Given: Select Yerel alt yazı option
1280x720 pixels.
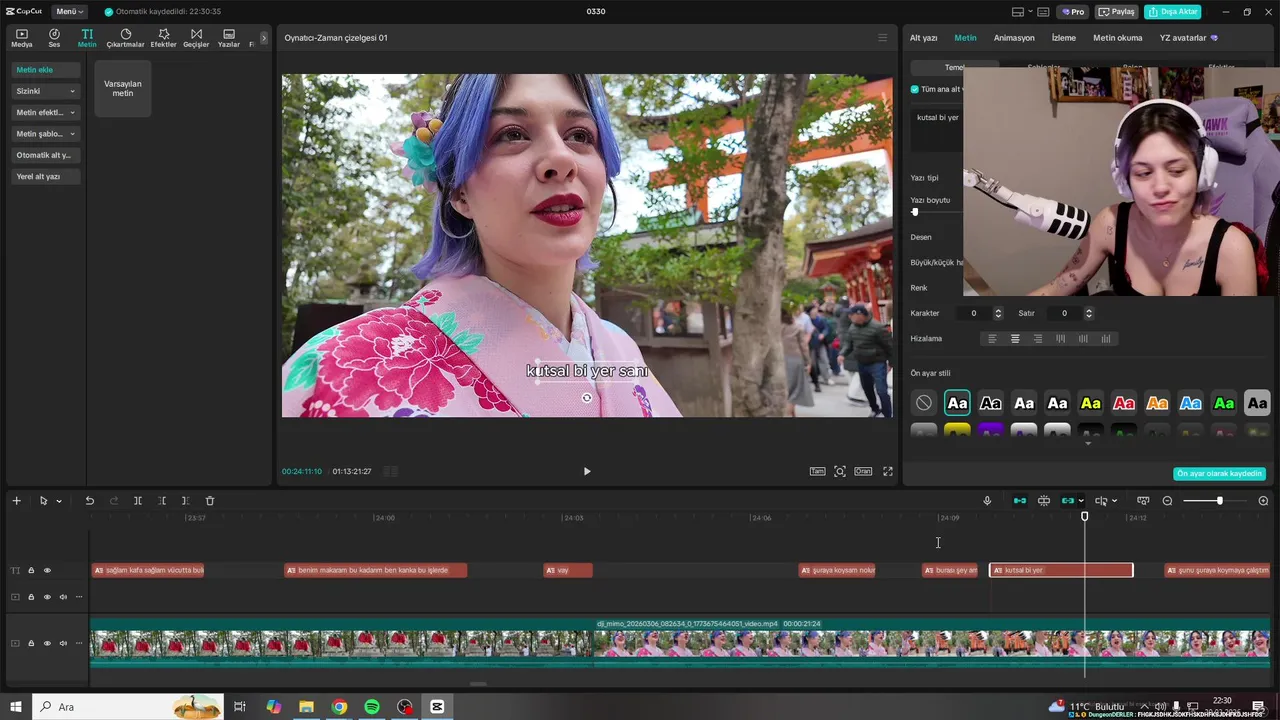Looking at the screenshot, I should pos(46,177).
